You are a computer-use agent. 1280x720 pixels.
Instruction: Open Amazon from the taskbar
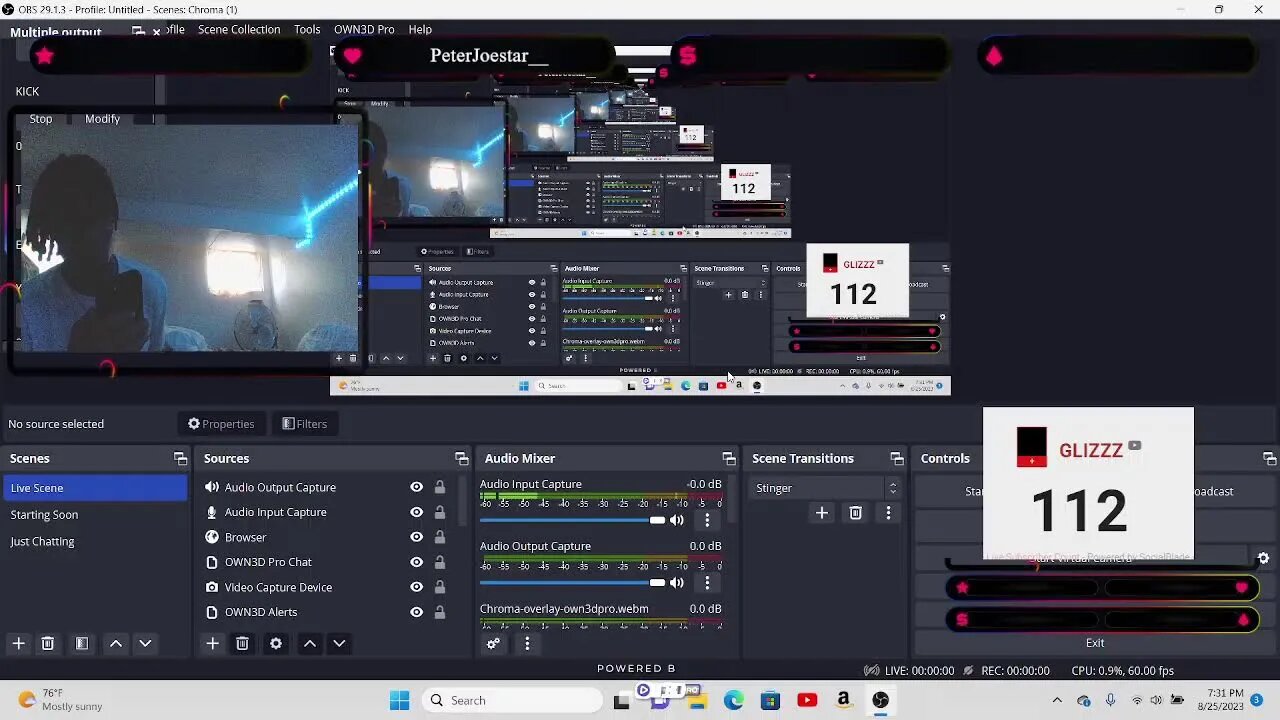click(x=844, y=700)
